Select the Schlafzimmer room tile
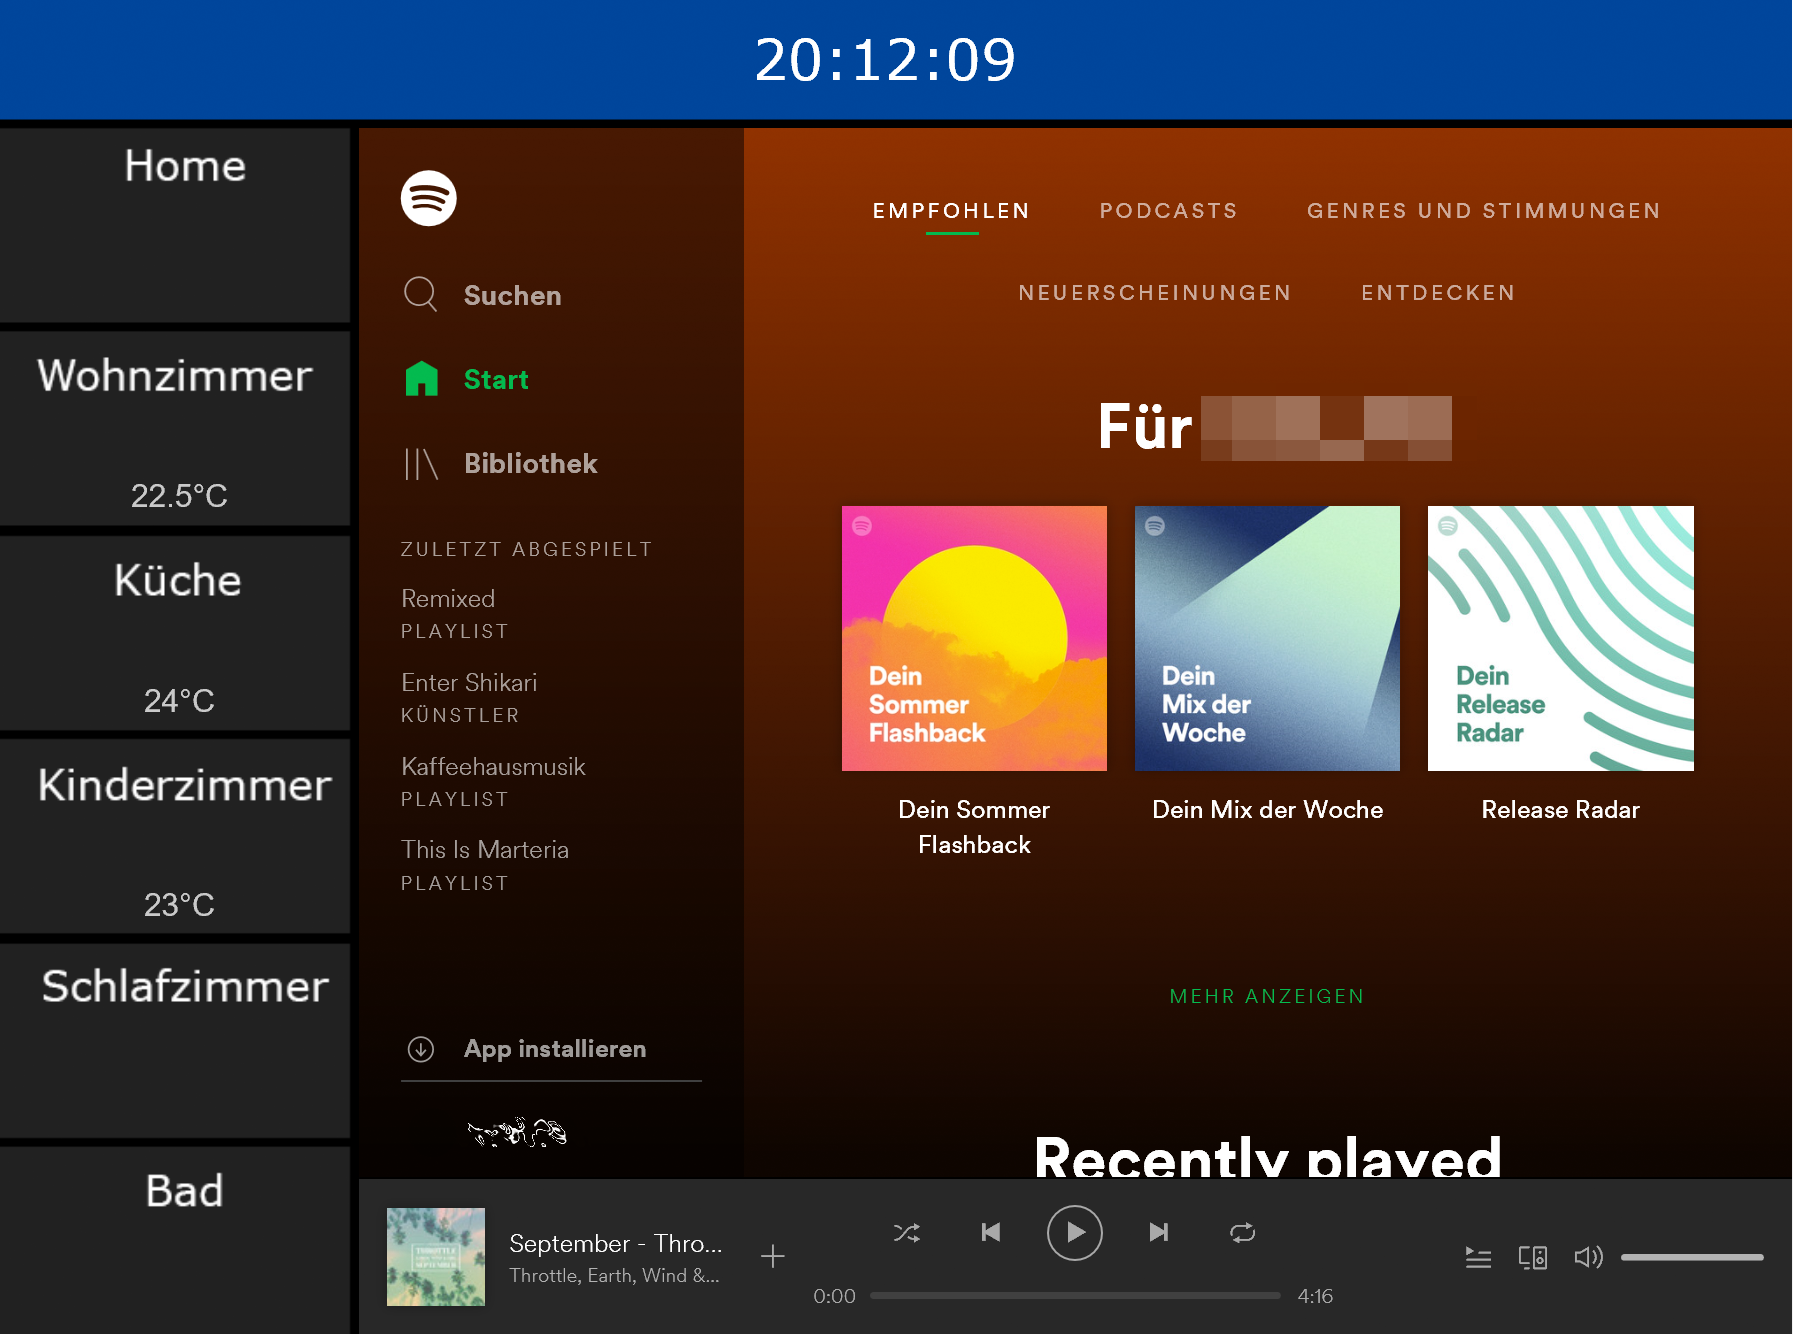This screenshot has height=1334, width=1793. click(x=175, y=1042)
